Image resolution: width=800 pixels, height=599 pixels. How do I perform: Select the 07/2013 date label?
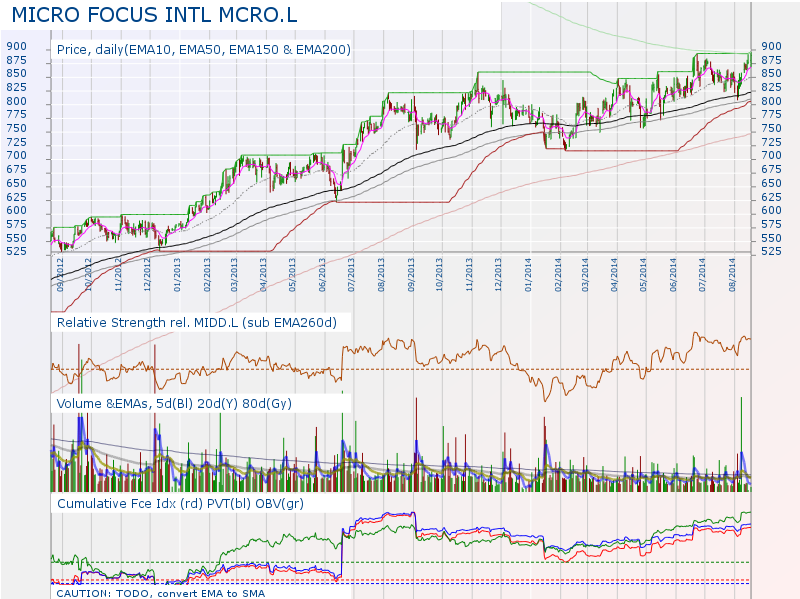point(351,275)
